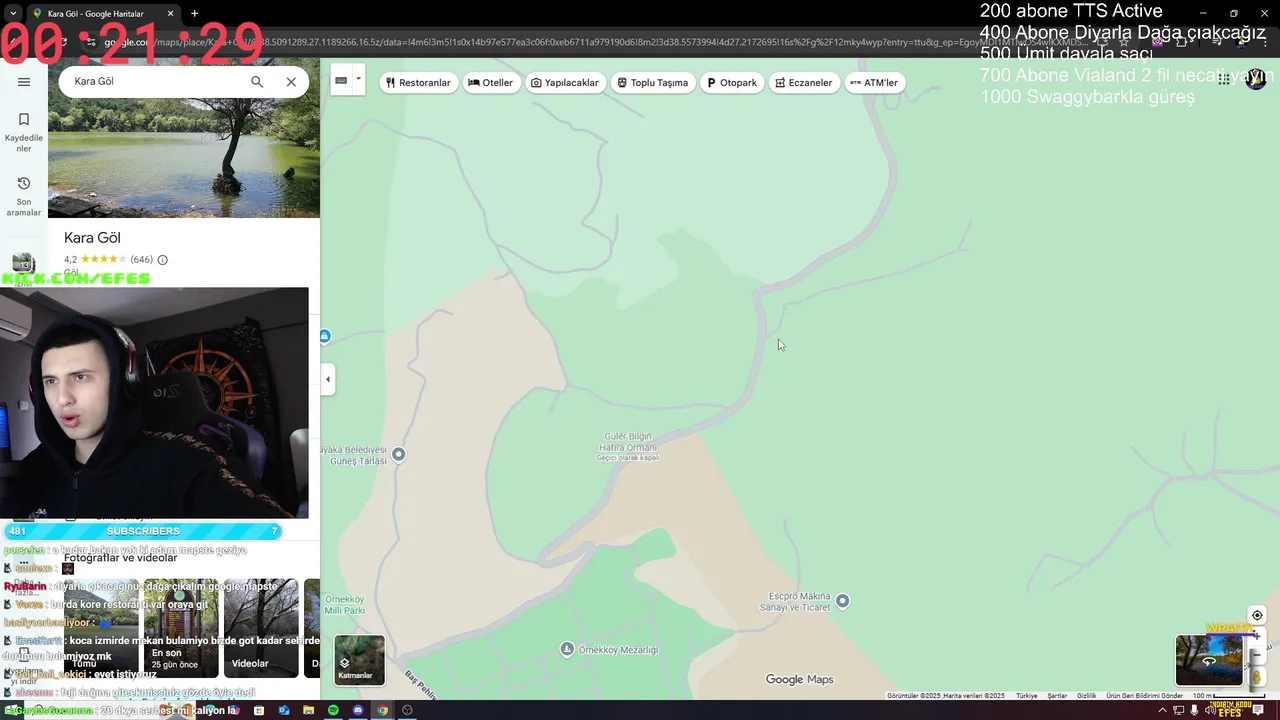Select the Eczaneler filter chip
1280x720 pixels.
point(804,82)
